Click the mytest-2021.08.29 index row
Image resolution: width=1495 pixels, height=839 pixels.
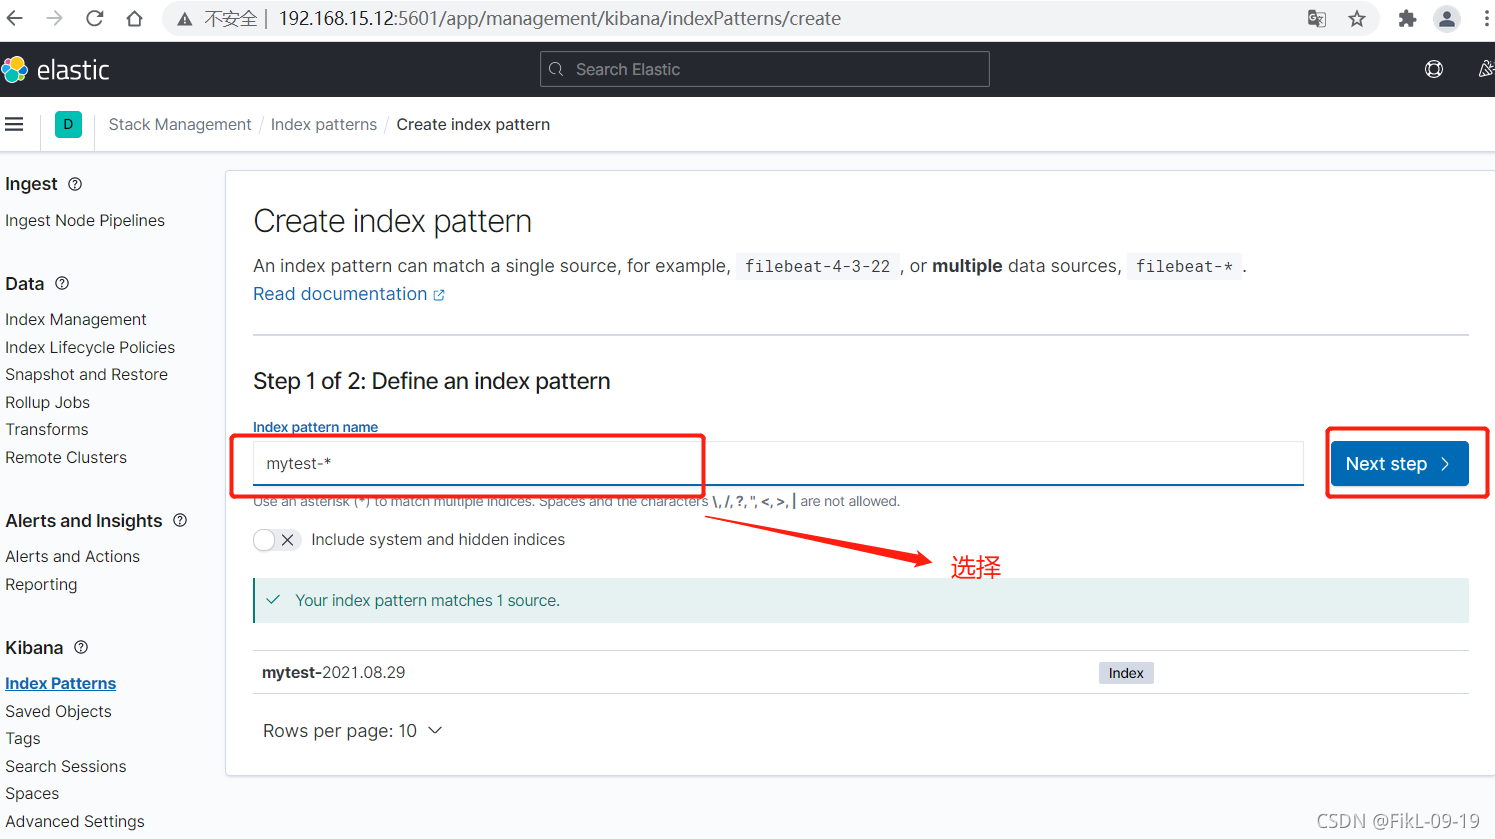click(x=860, y=672)
